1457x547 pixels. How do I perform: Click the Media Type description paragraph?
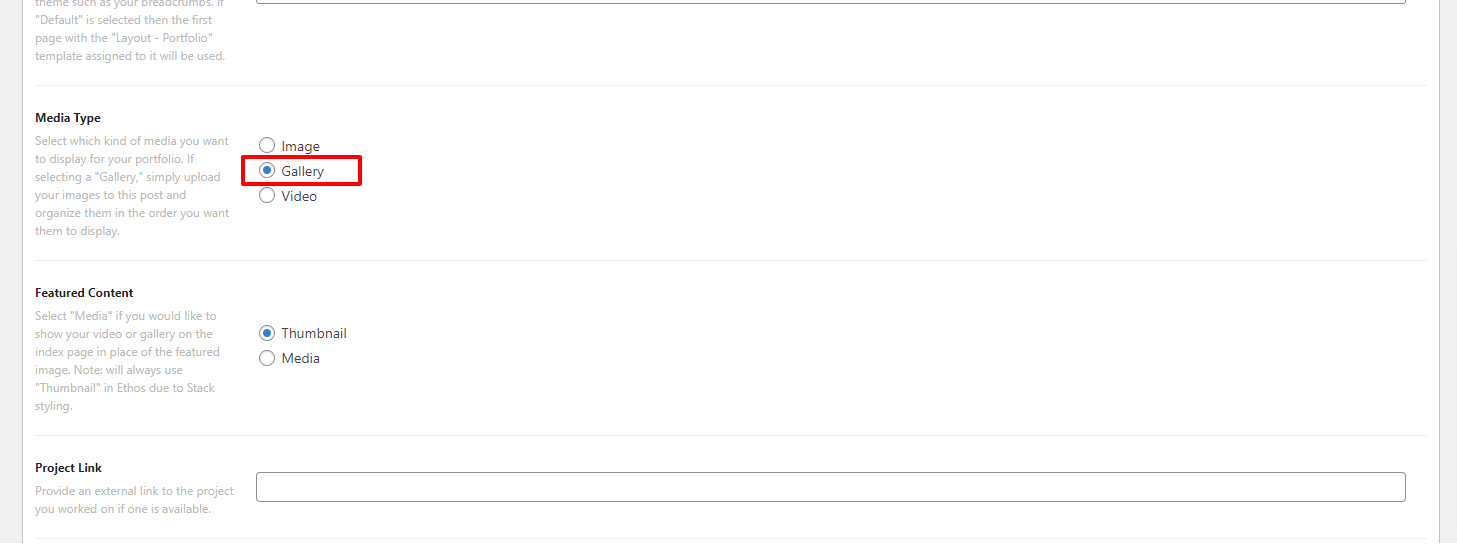(132, 186)
